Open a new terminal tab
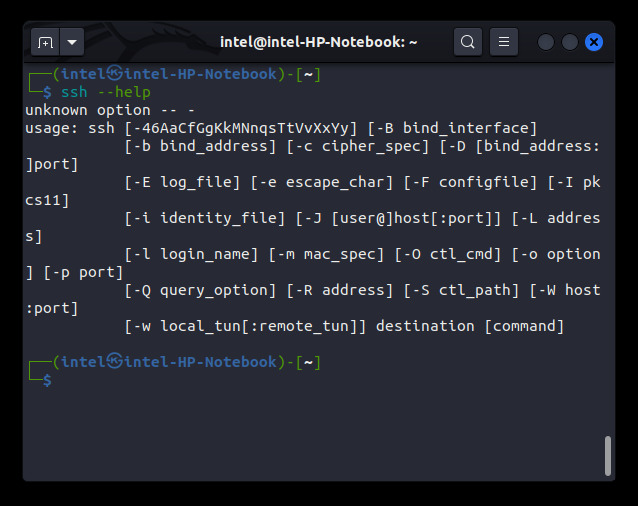This screenshot has width=638, height=506. point(45,42)
